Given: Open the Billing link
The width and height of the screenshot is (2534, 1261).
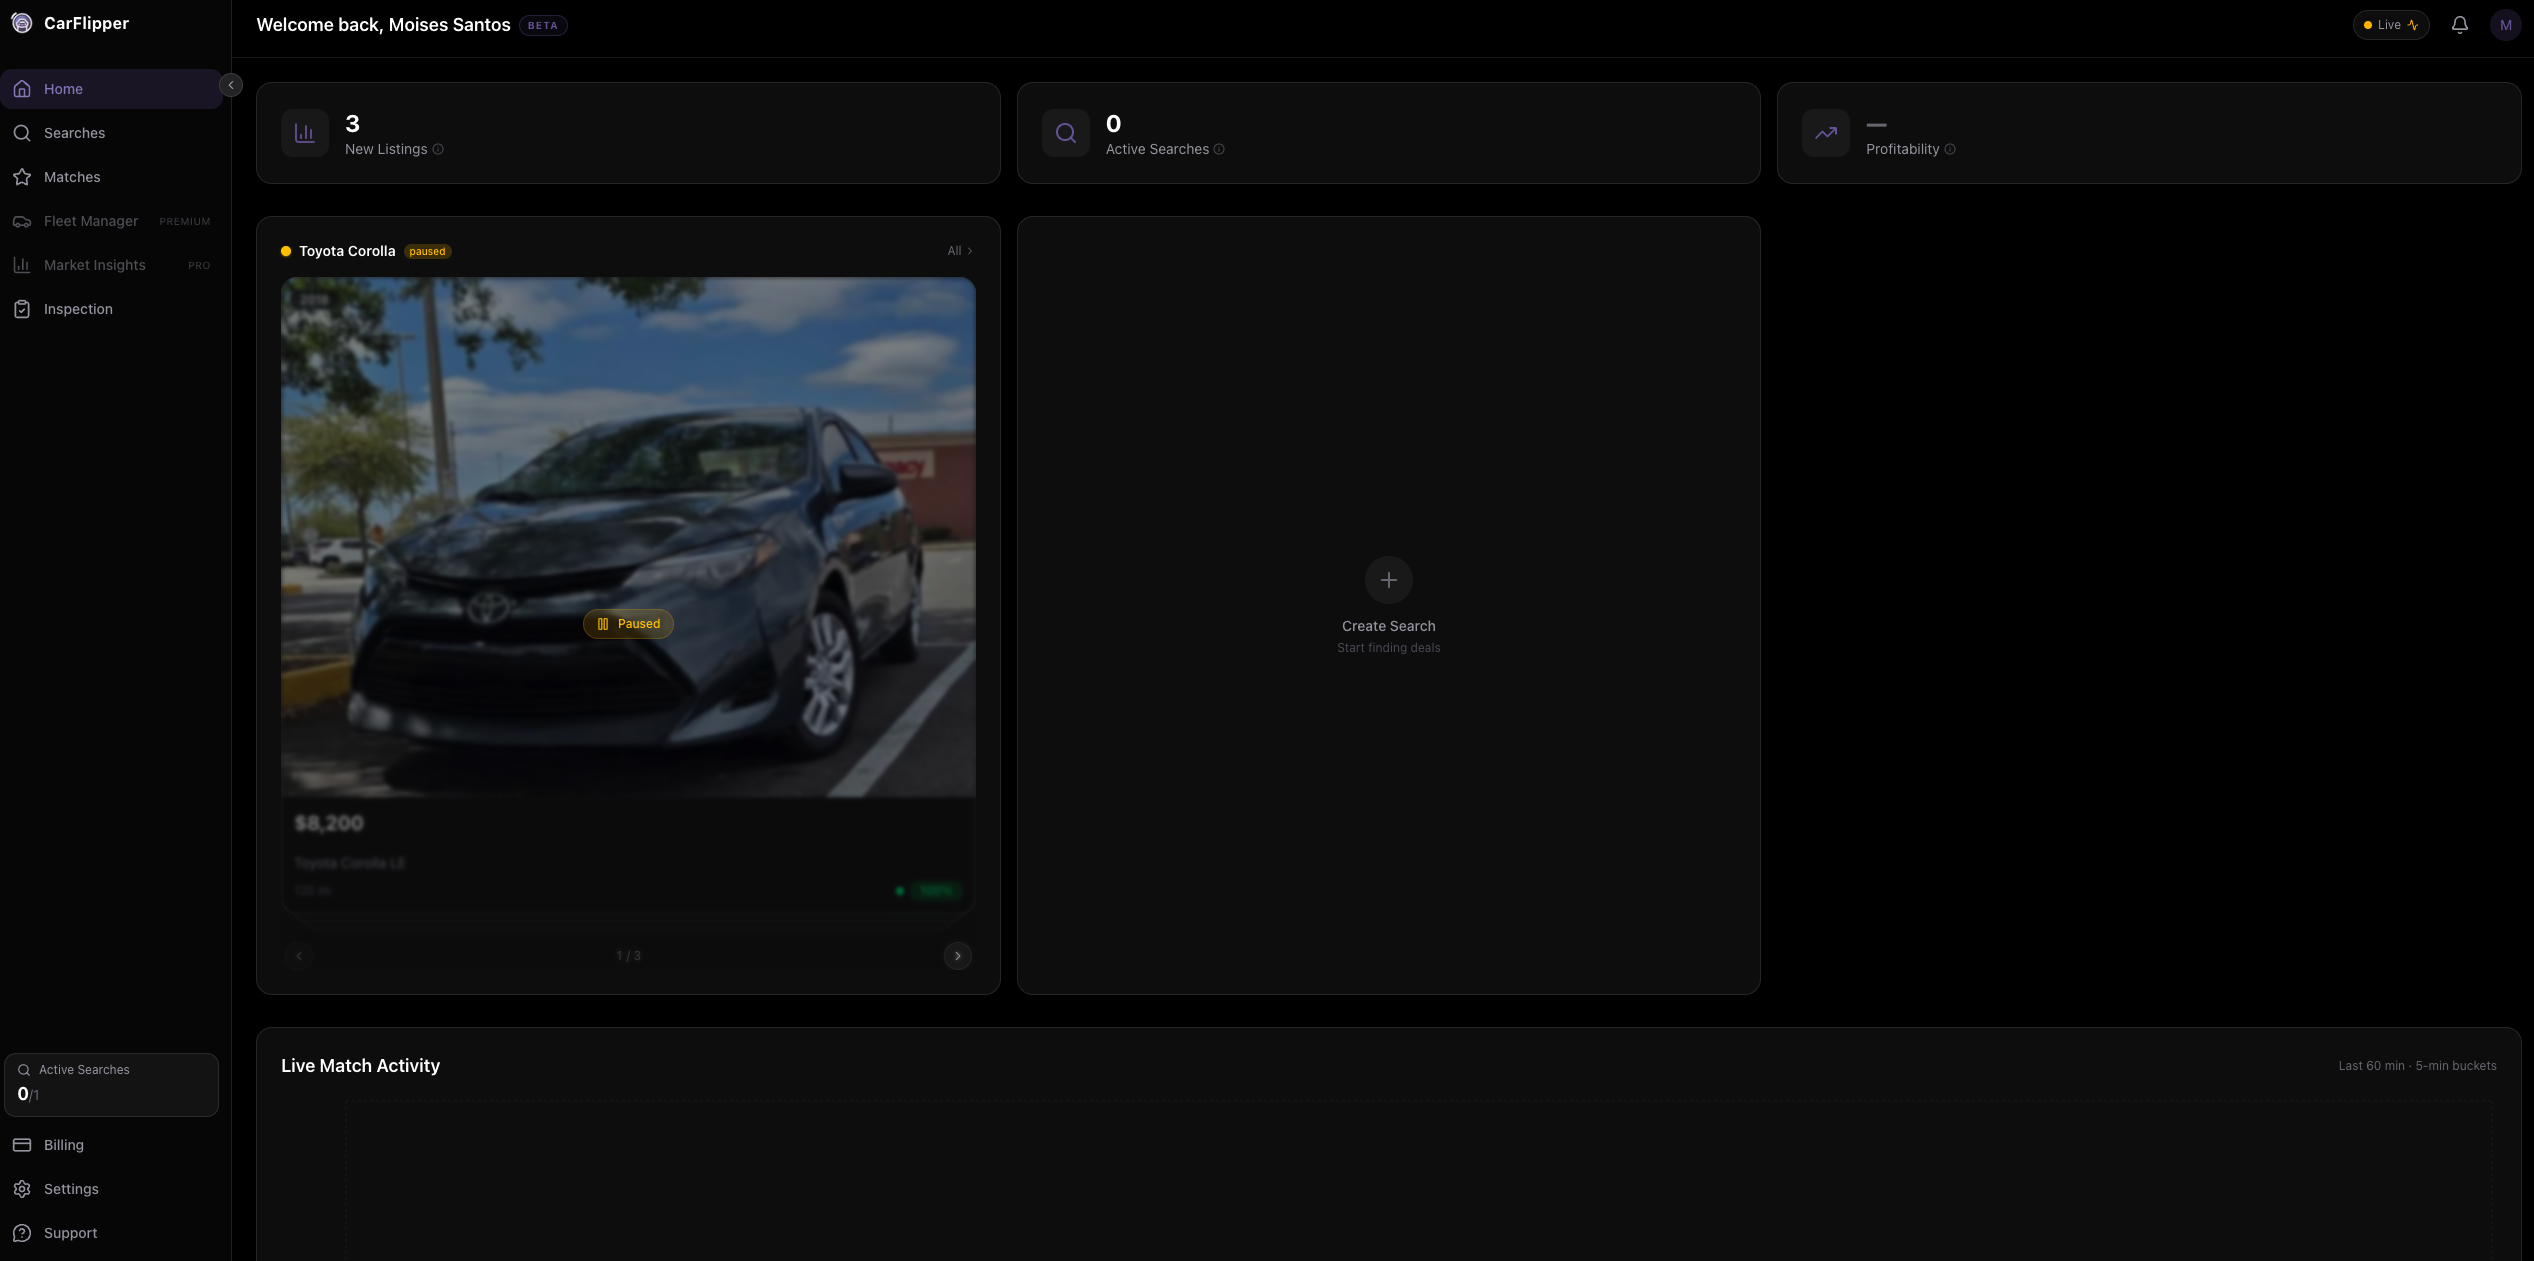Looking at the screenshot, I should [x=63, y=1145].
